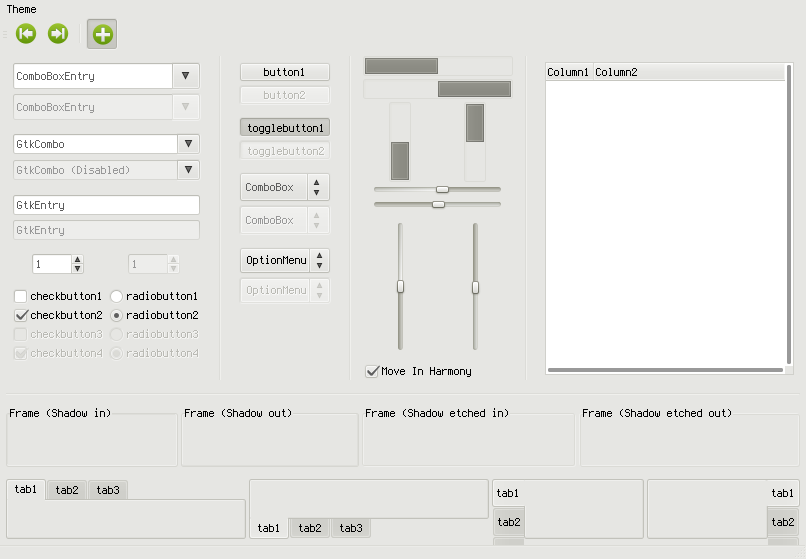Select tab2 in bottom-tabbed notebook
Image resolution: width=806 pixels, height=559 pixels.
tap(310, 528)
